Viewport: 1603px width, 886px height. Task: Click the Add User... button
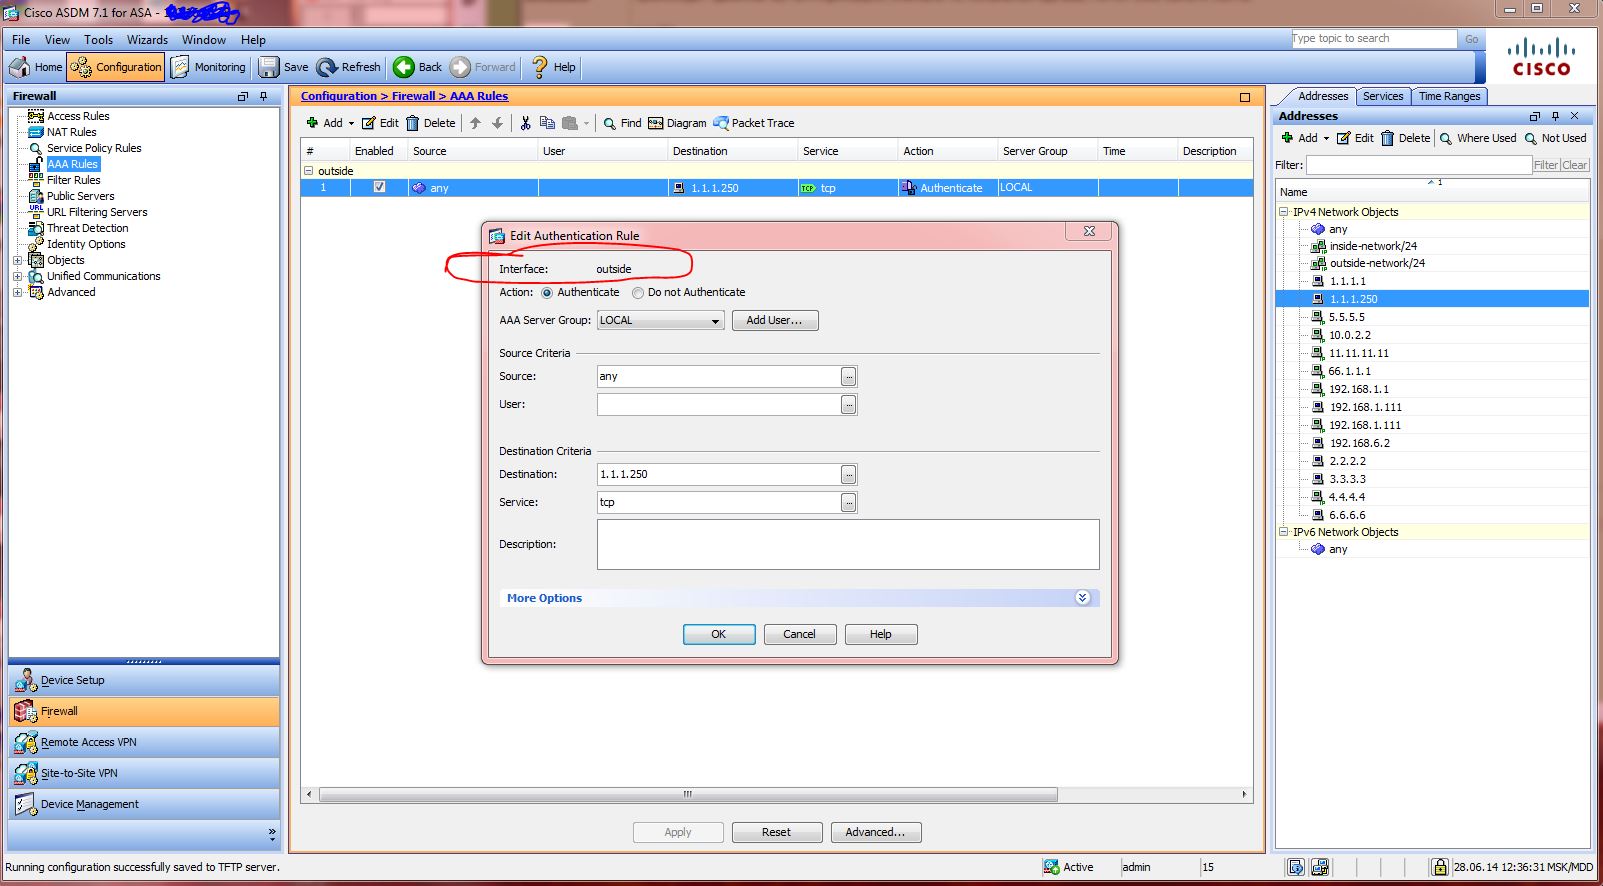pos(775,320)
